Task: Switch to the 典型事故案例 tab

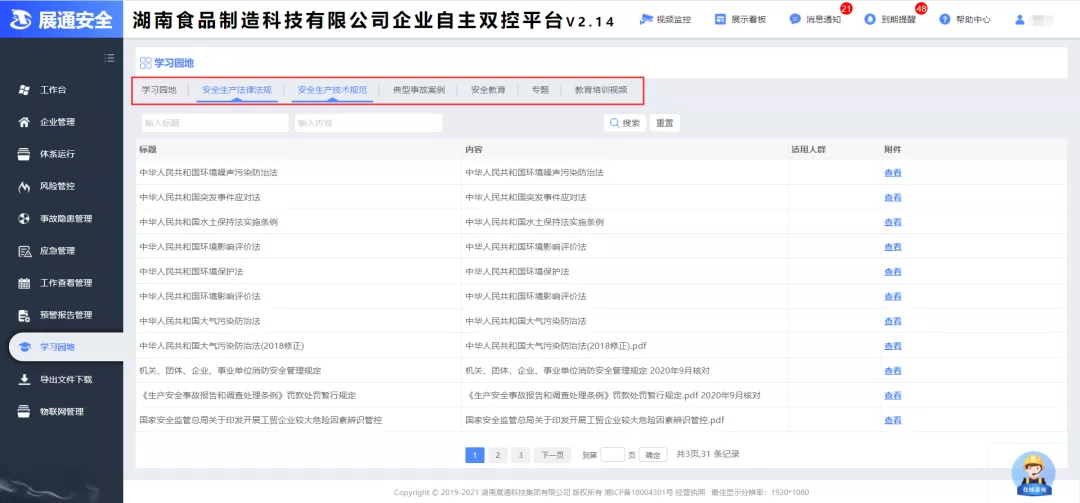Action: click(419, 90)
